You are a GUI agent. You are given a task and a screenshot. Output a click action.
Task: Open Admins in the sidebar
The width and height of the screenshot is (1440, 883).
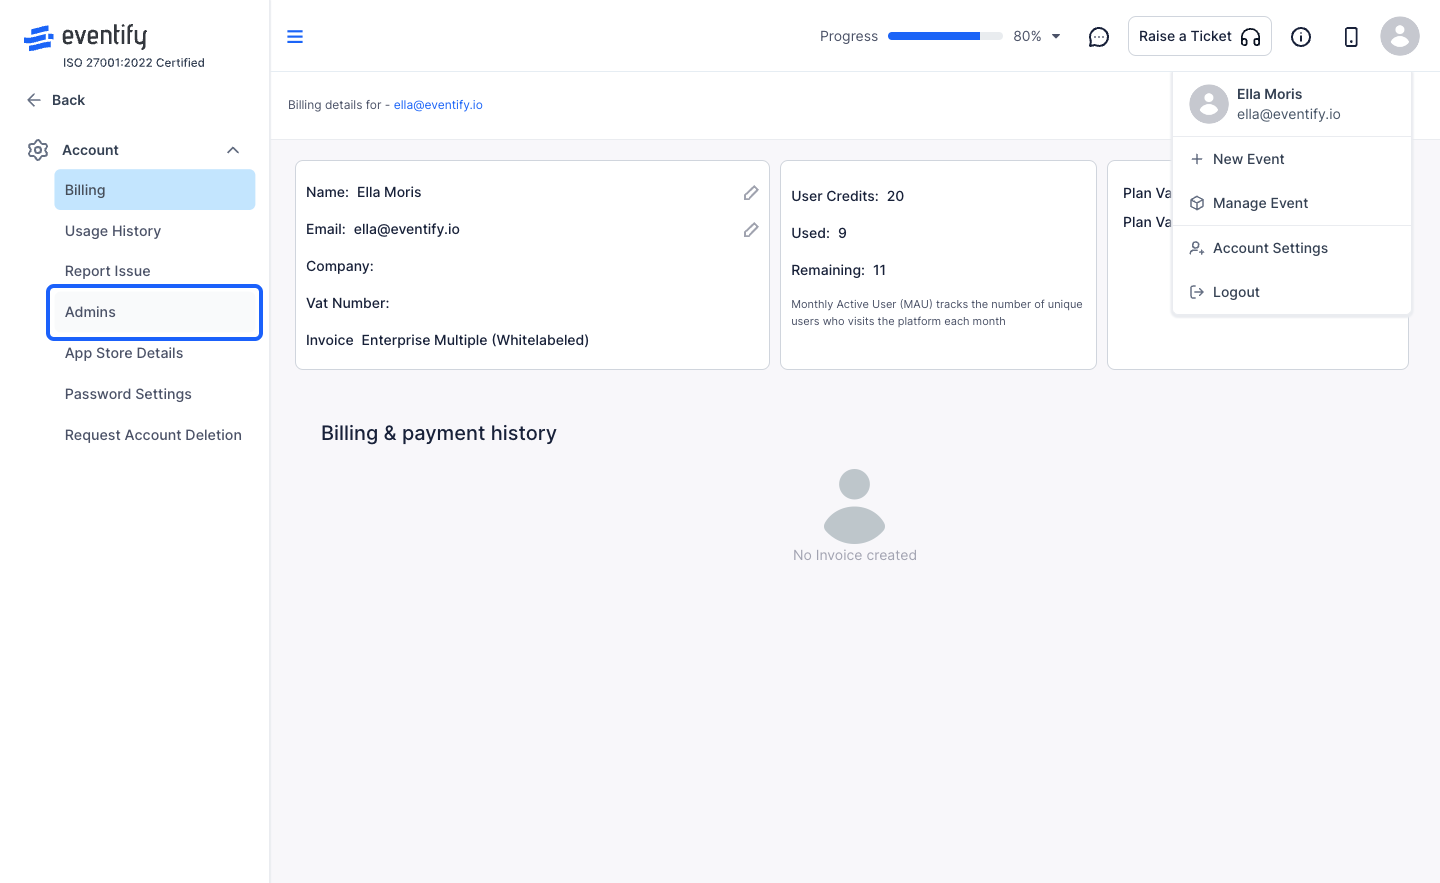tap(155, 312)
